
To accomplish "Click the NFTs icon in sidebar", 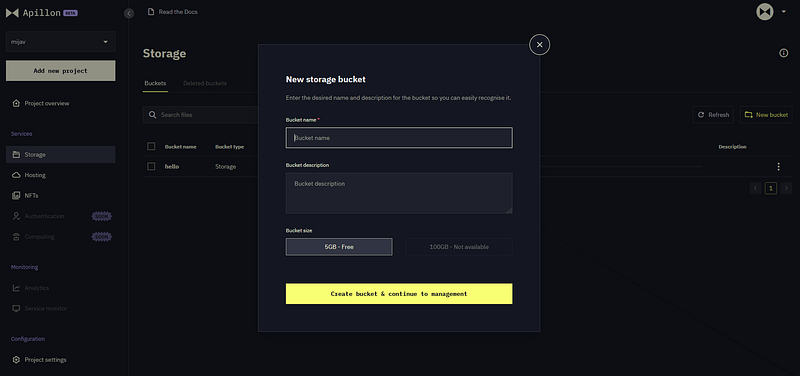I will pyautogui.click(x=16, y=195).
